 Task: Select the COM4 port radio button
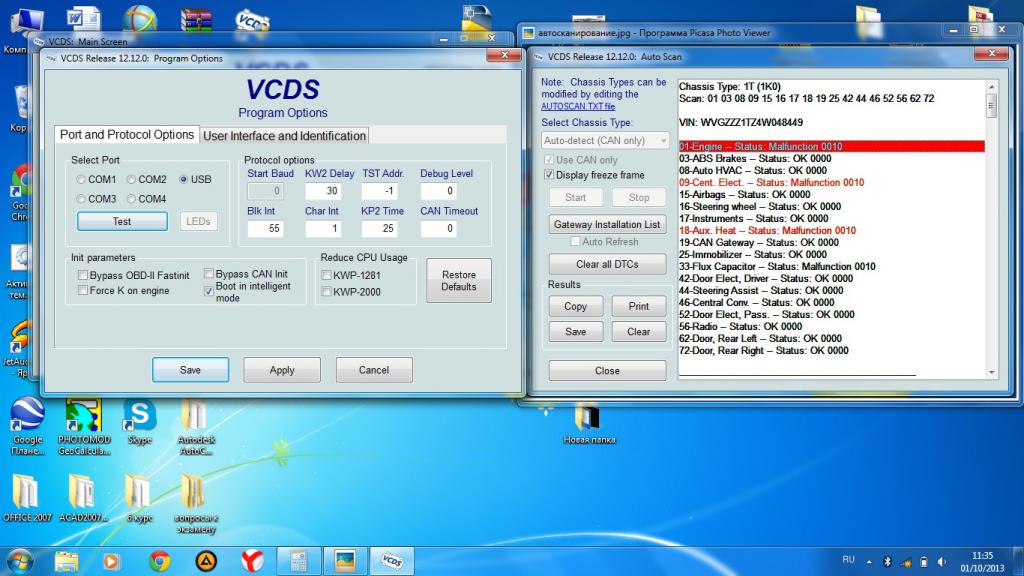pyautogui.click(x=131, y=199)
